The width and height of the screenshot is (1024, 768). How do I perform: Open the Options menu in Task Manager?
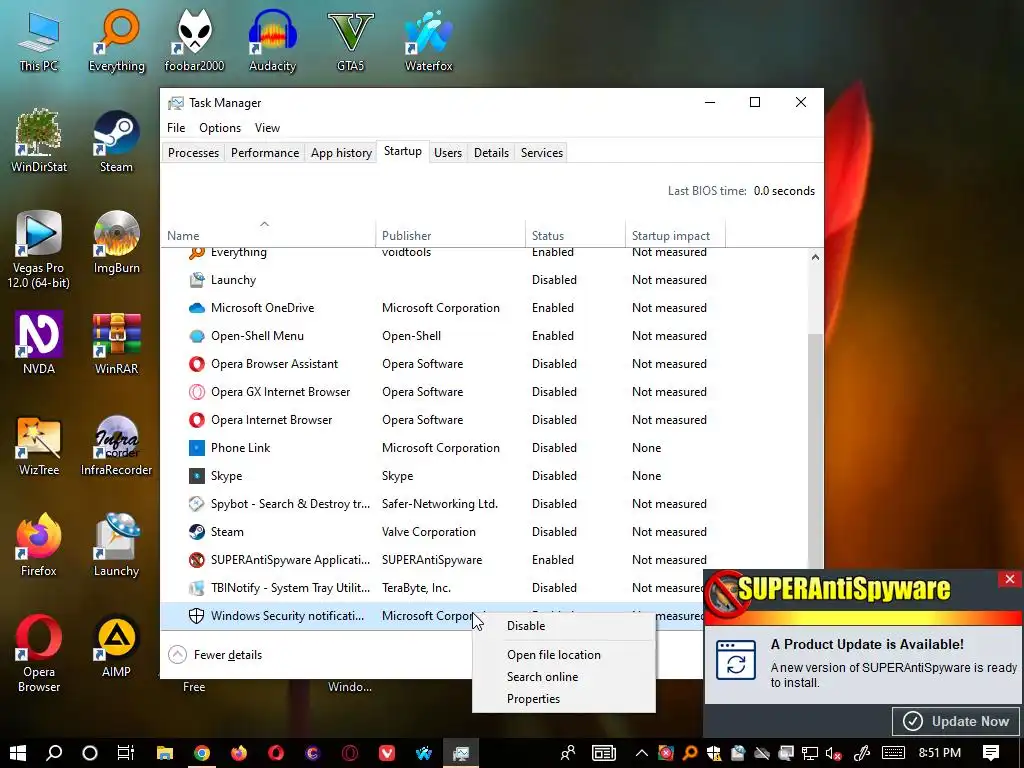[220, 128]
